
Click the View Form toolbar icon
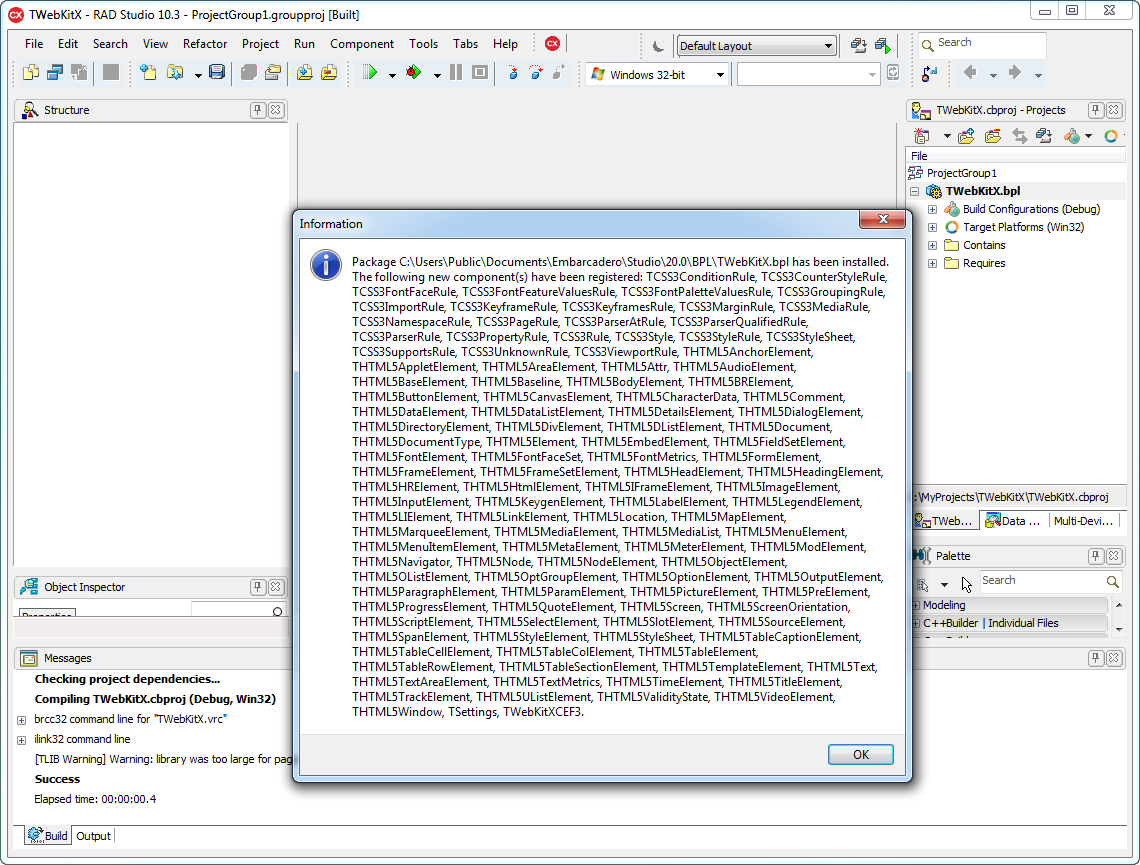[55, 73]
